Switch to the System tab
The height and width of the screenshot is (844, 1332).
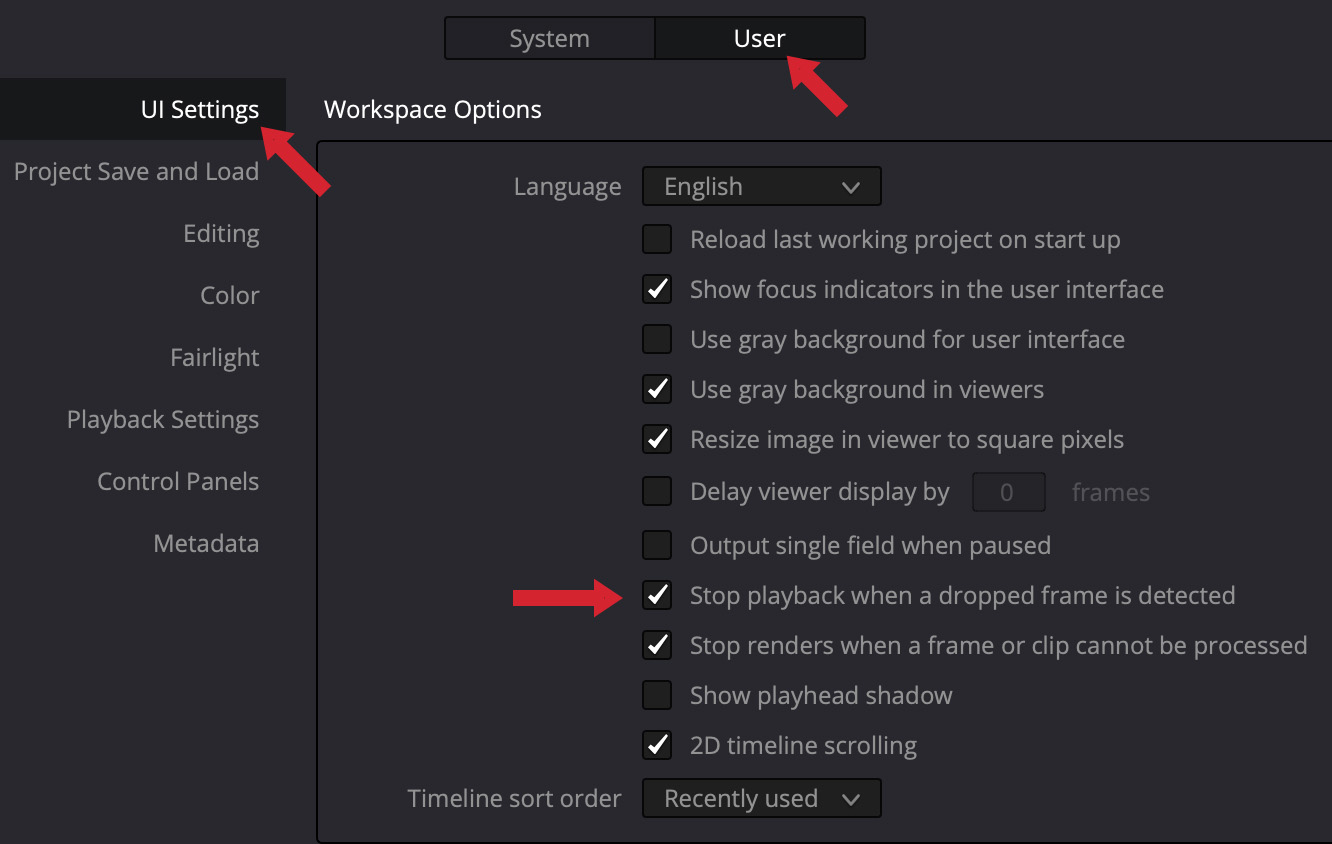coord(549,39)
